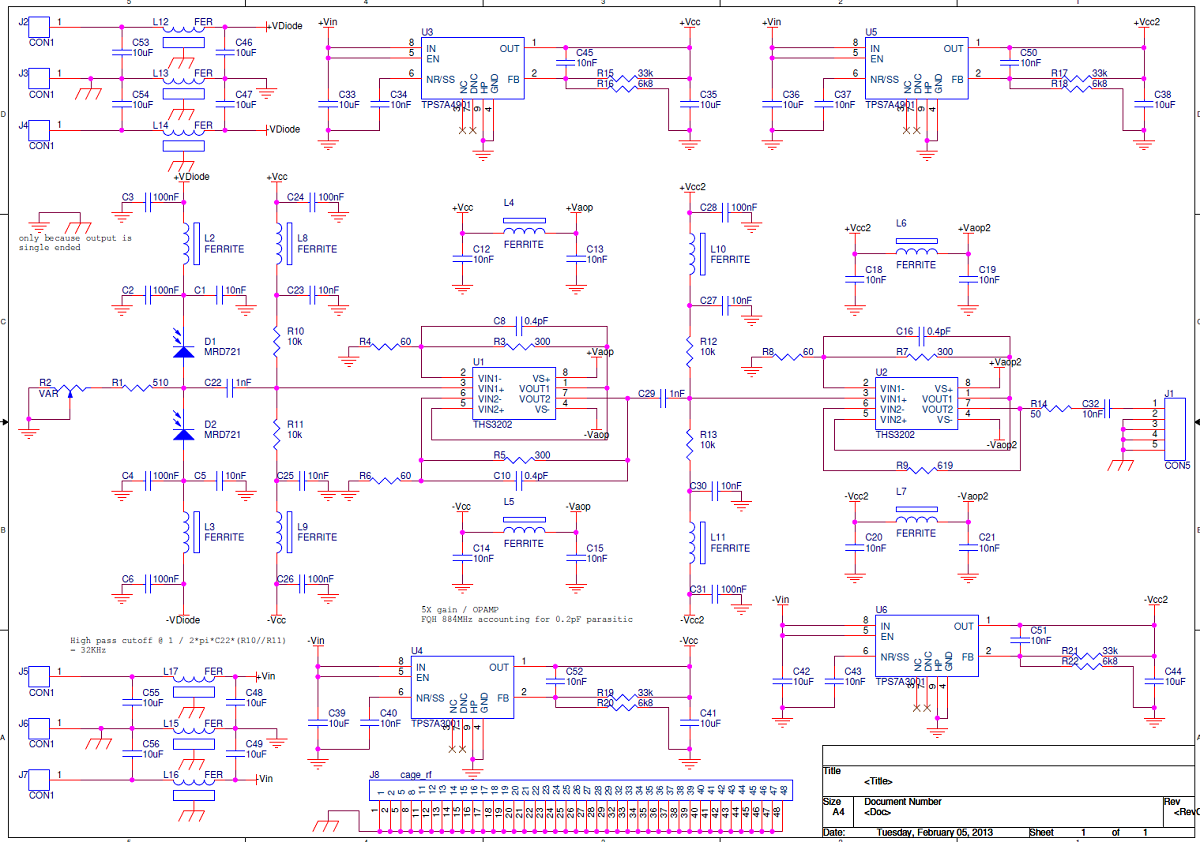
Task: Click the 'only because output is' note
Action: [75, 238]
